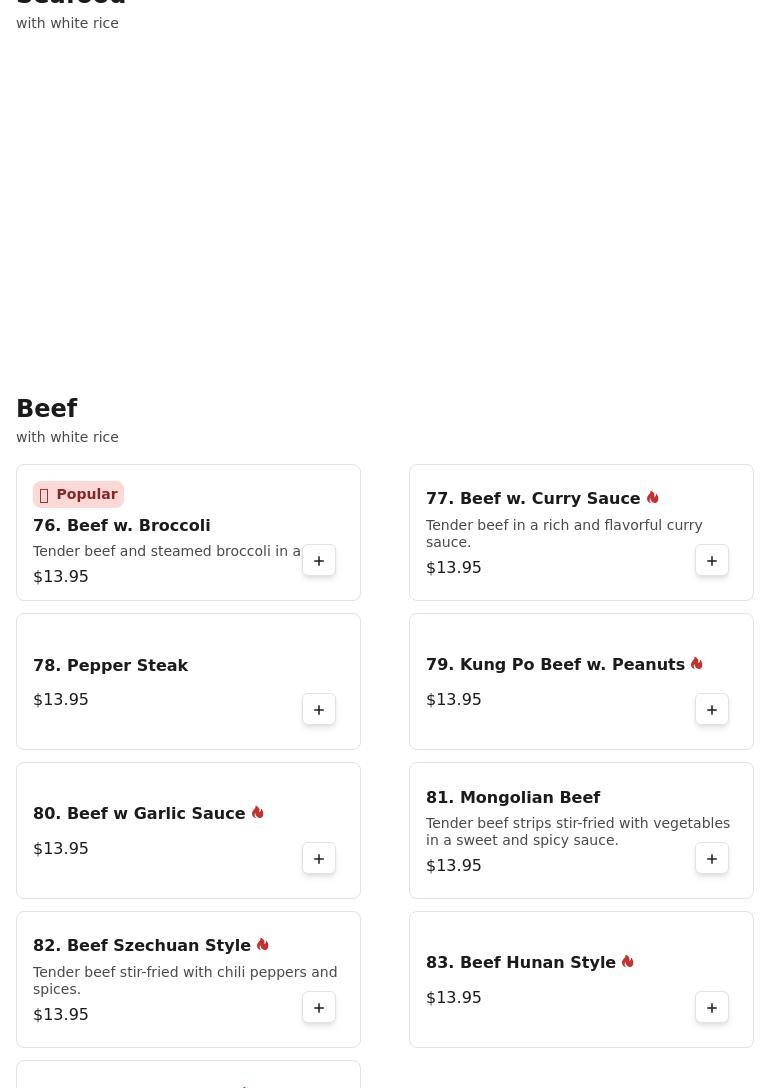Add Kung Po Beef w. Peanuts
Screen dimensions: 770x1088
712,710
